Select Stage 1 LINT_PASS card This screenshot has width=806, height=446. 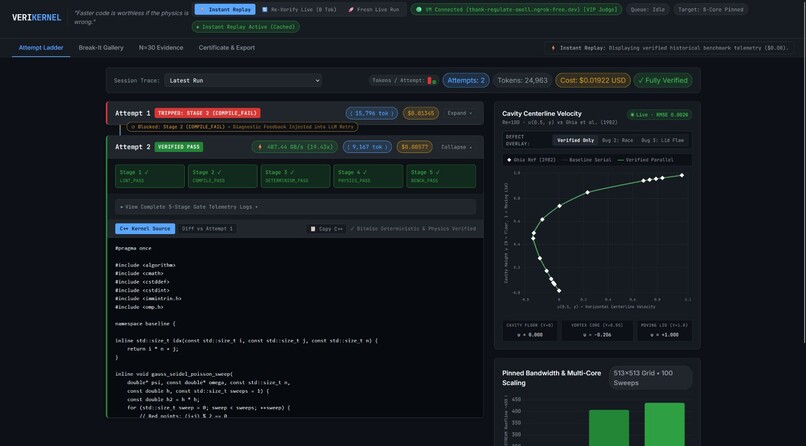(x=150, y=176)
